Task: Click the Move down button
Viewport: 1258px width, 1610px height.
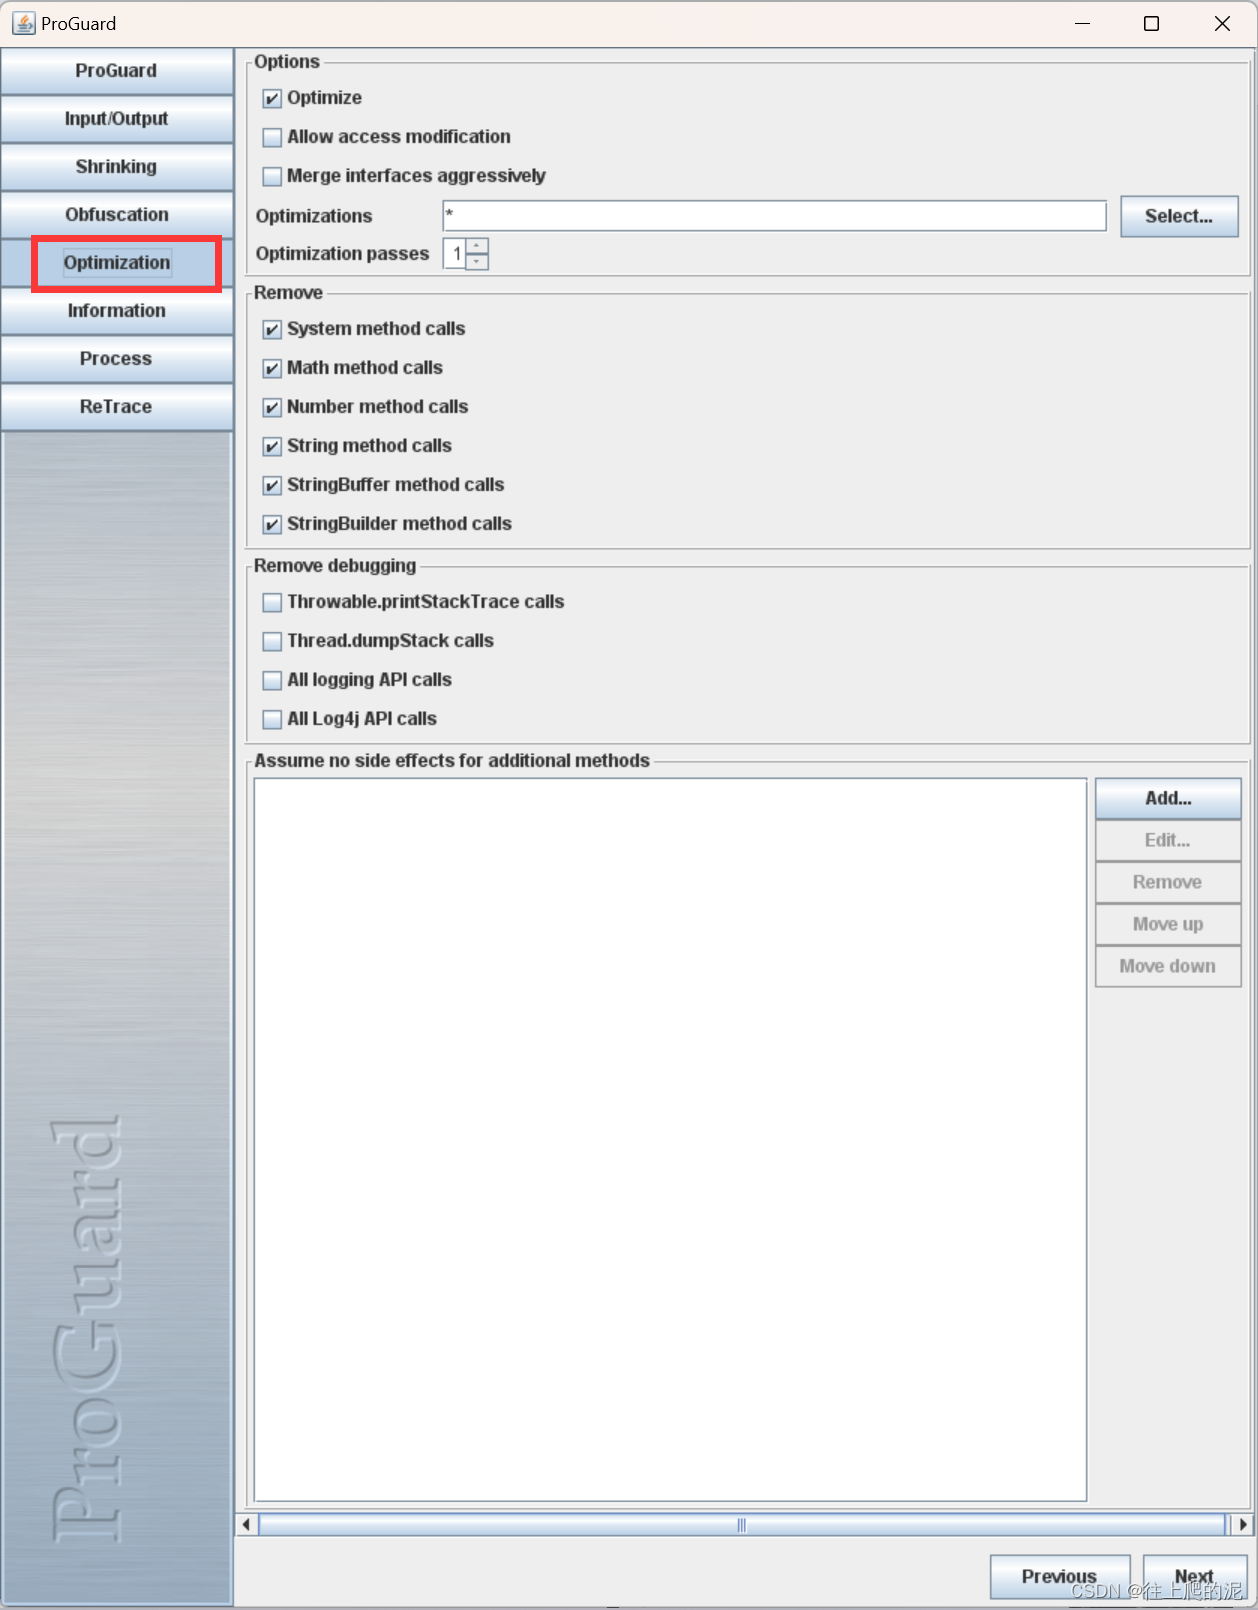Action: point(1168,966)
